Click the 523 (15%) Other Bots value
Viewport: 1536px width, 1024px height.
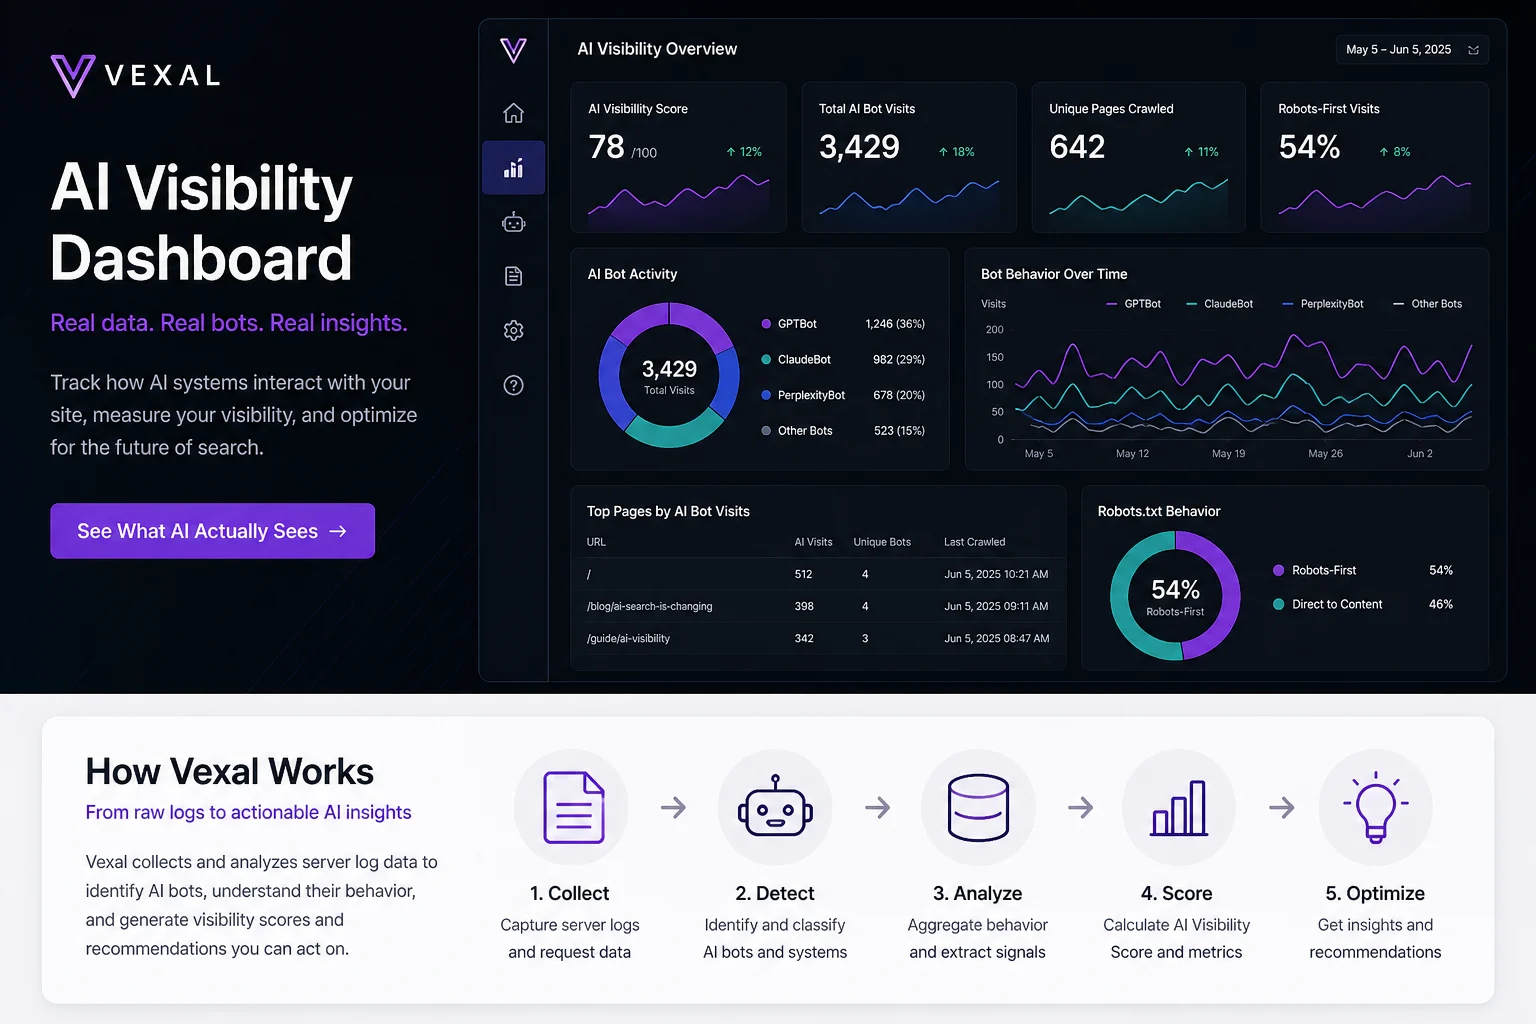point(899,431)
